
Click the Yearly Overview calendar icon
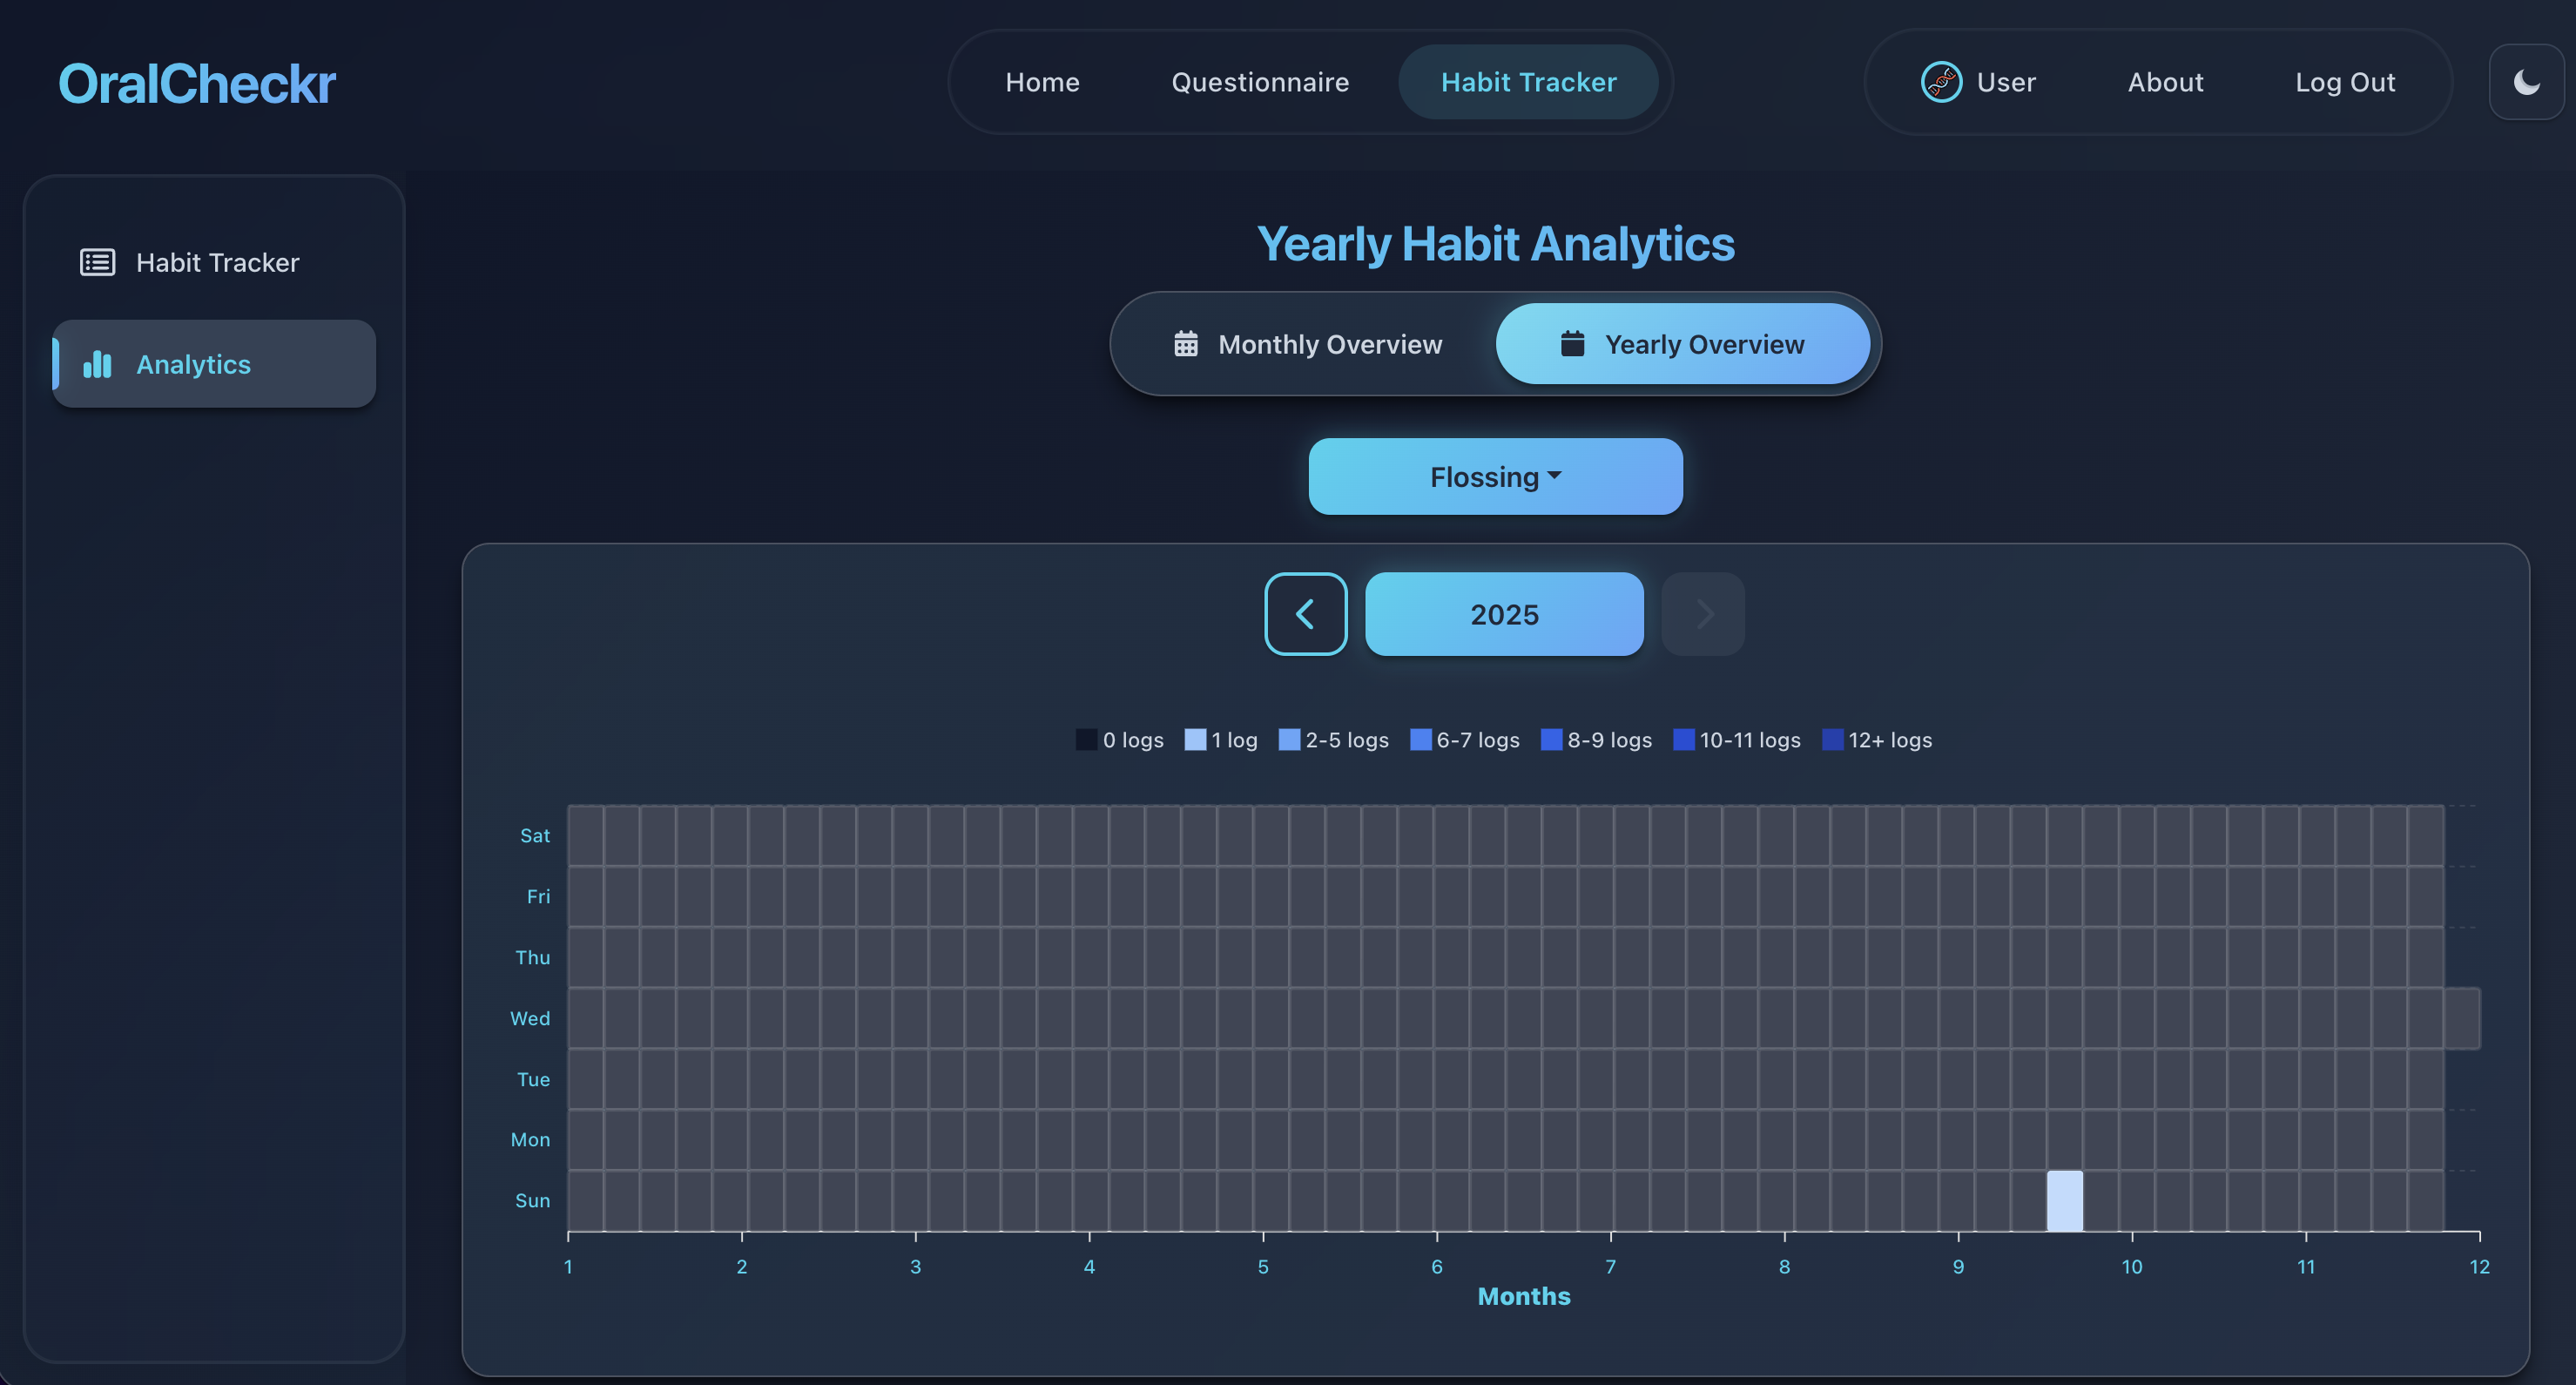pos(1572,344)
